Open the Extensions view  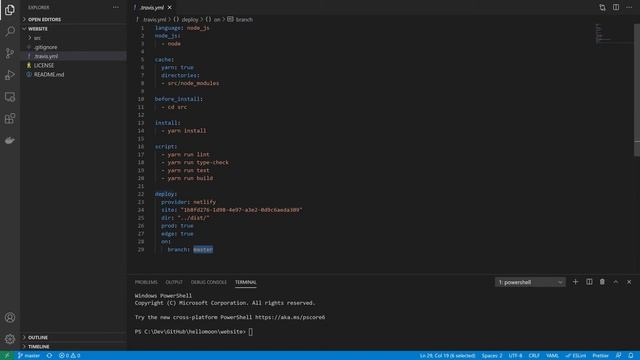tap(10, 119)
